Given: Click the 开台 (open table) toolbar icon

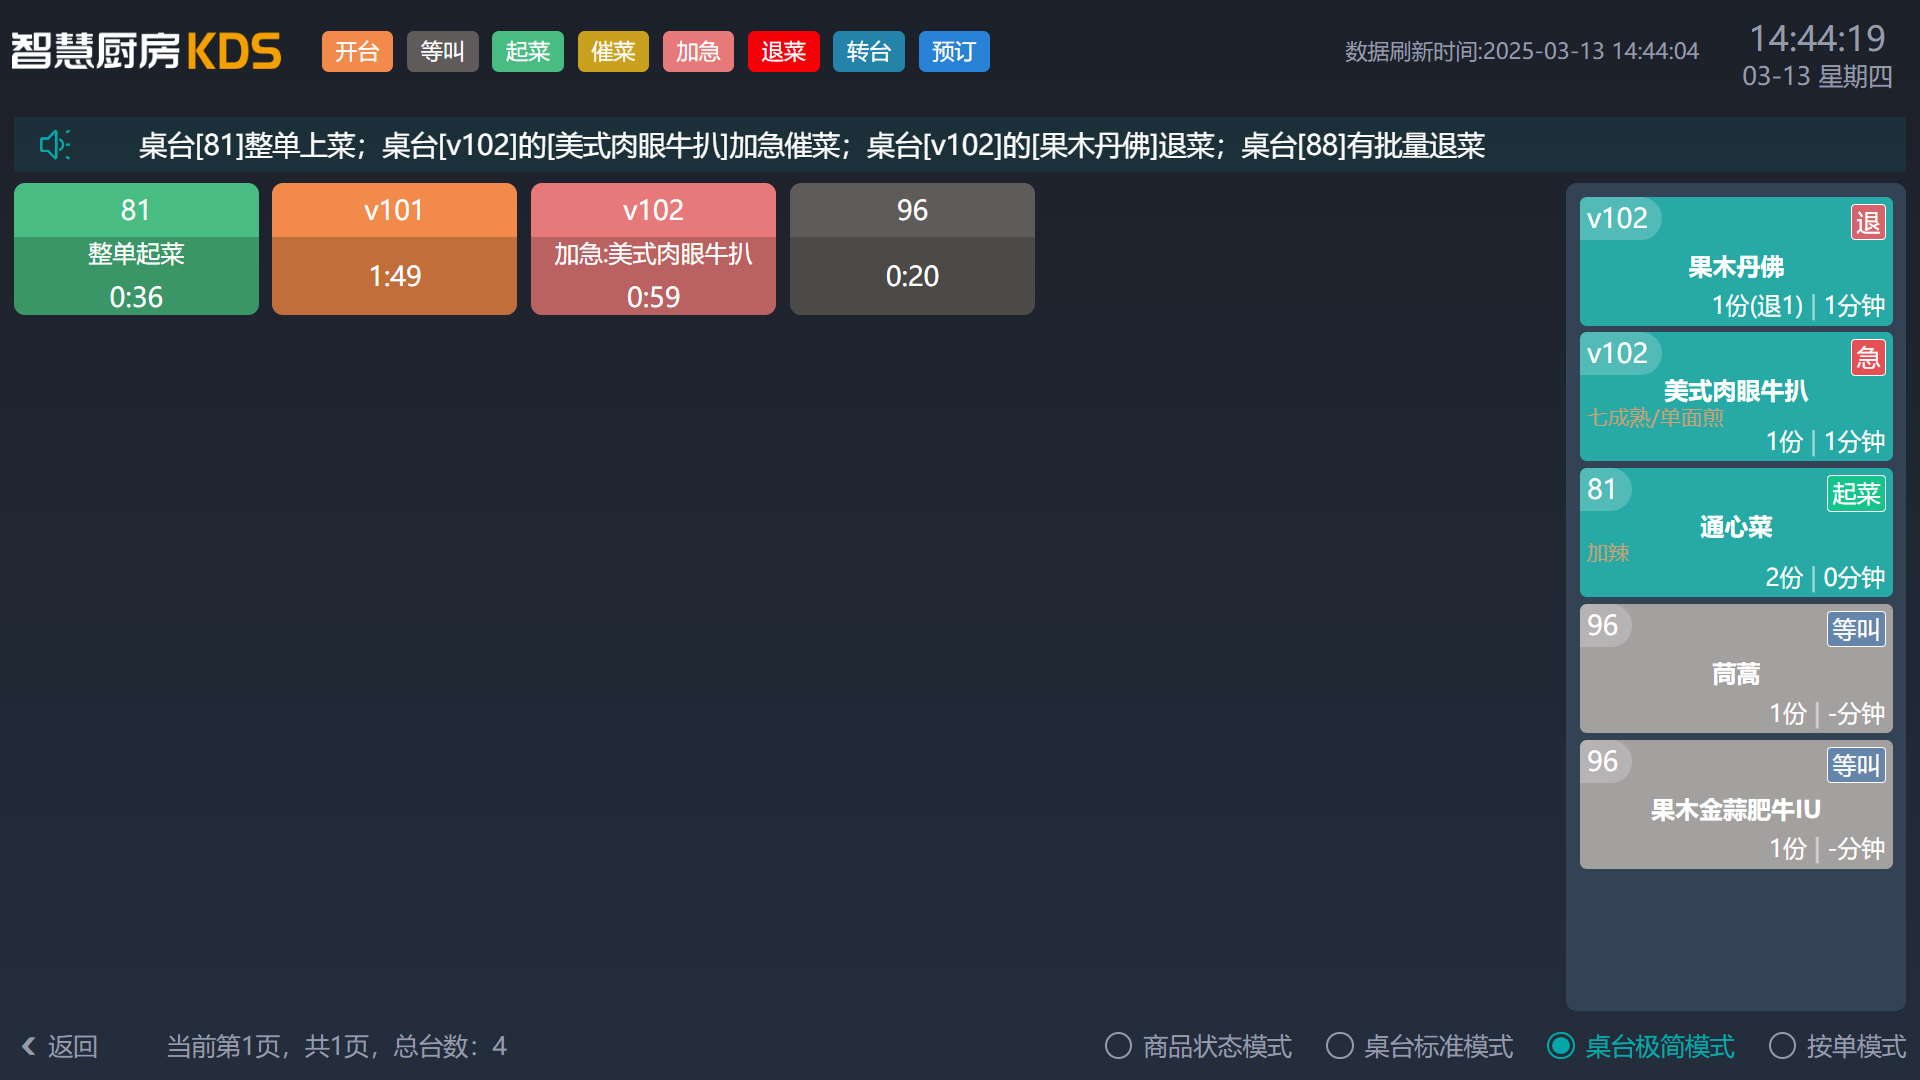Looking at the screenshot, I should [x=357, y=51].
